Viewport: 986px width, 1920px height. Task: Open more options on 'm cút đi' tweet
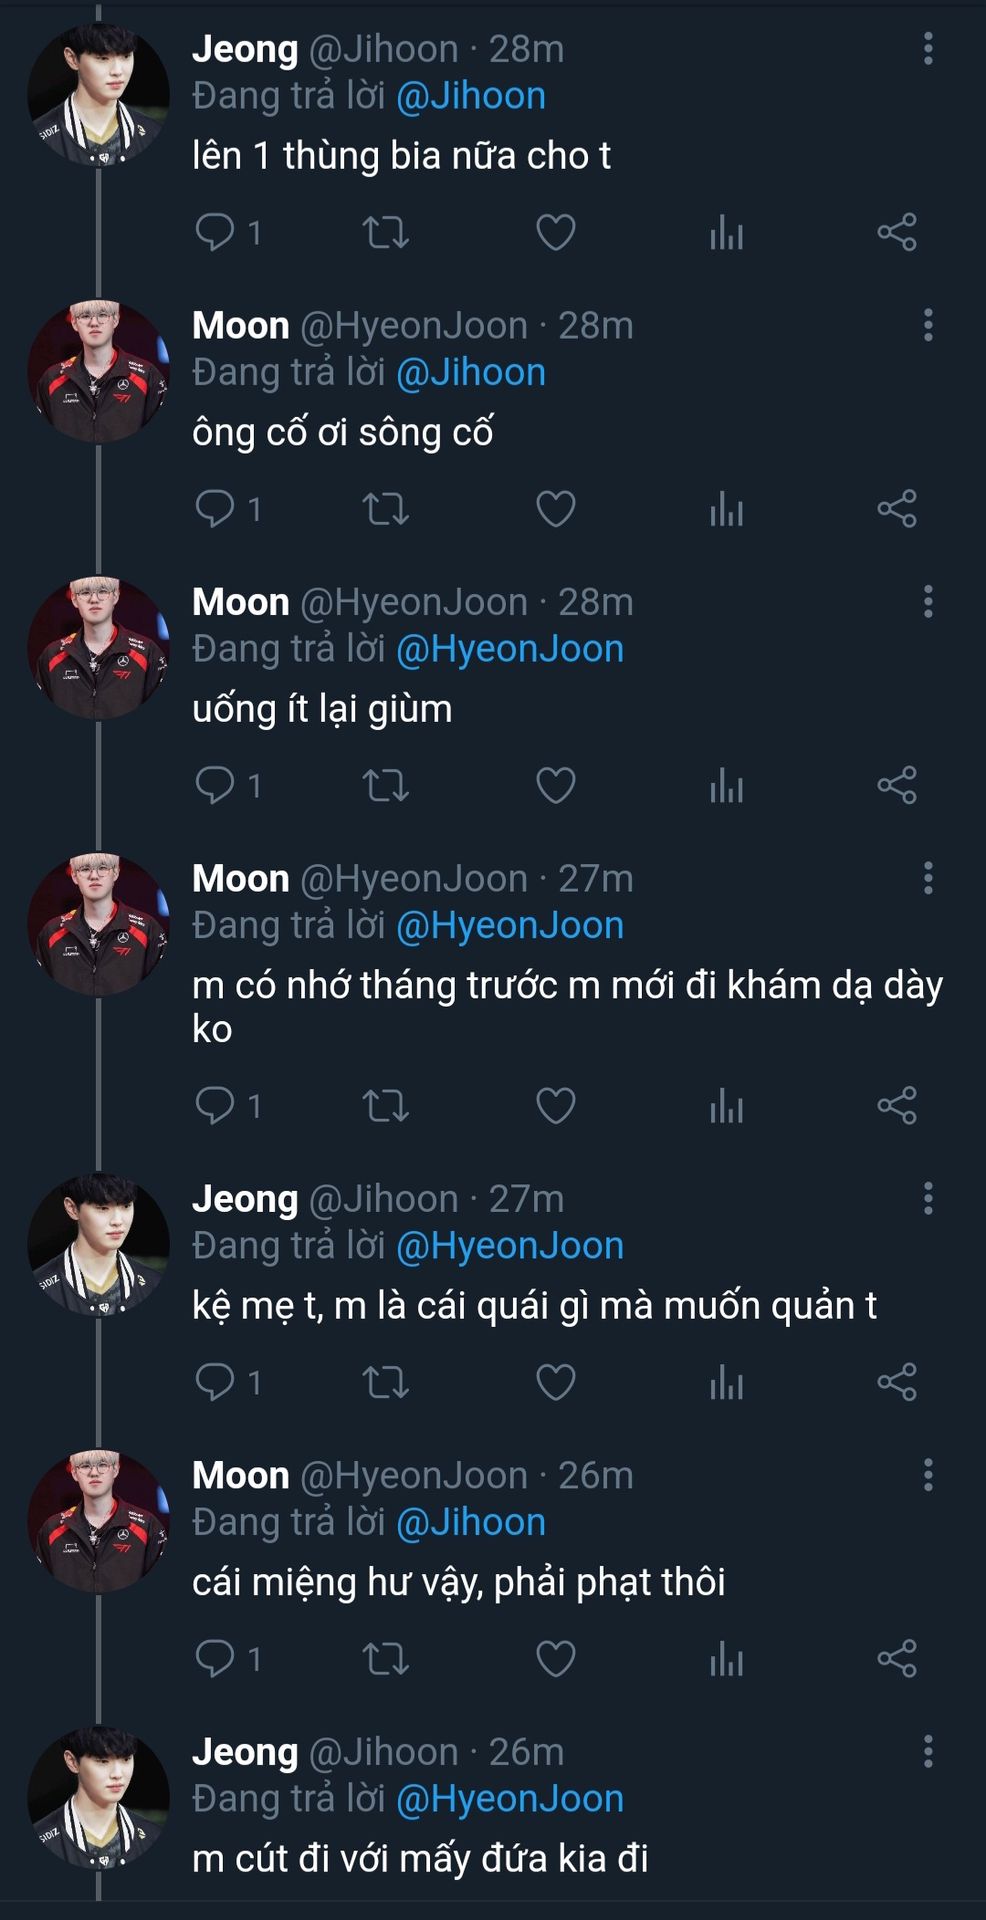[x=928, y=1751]
